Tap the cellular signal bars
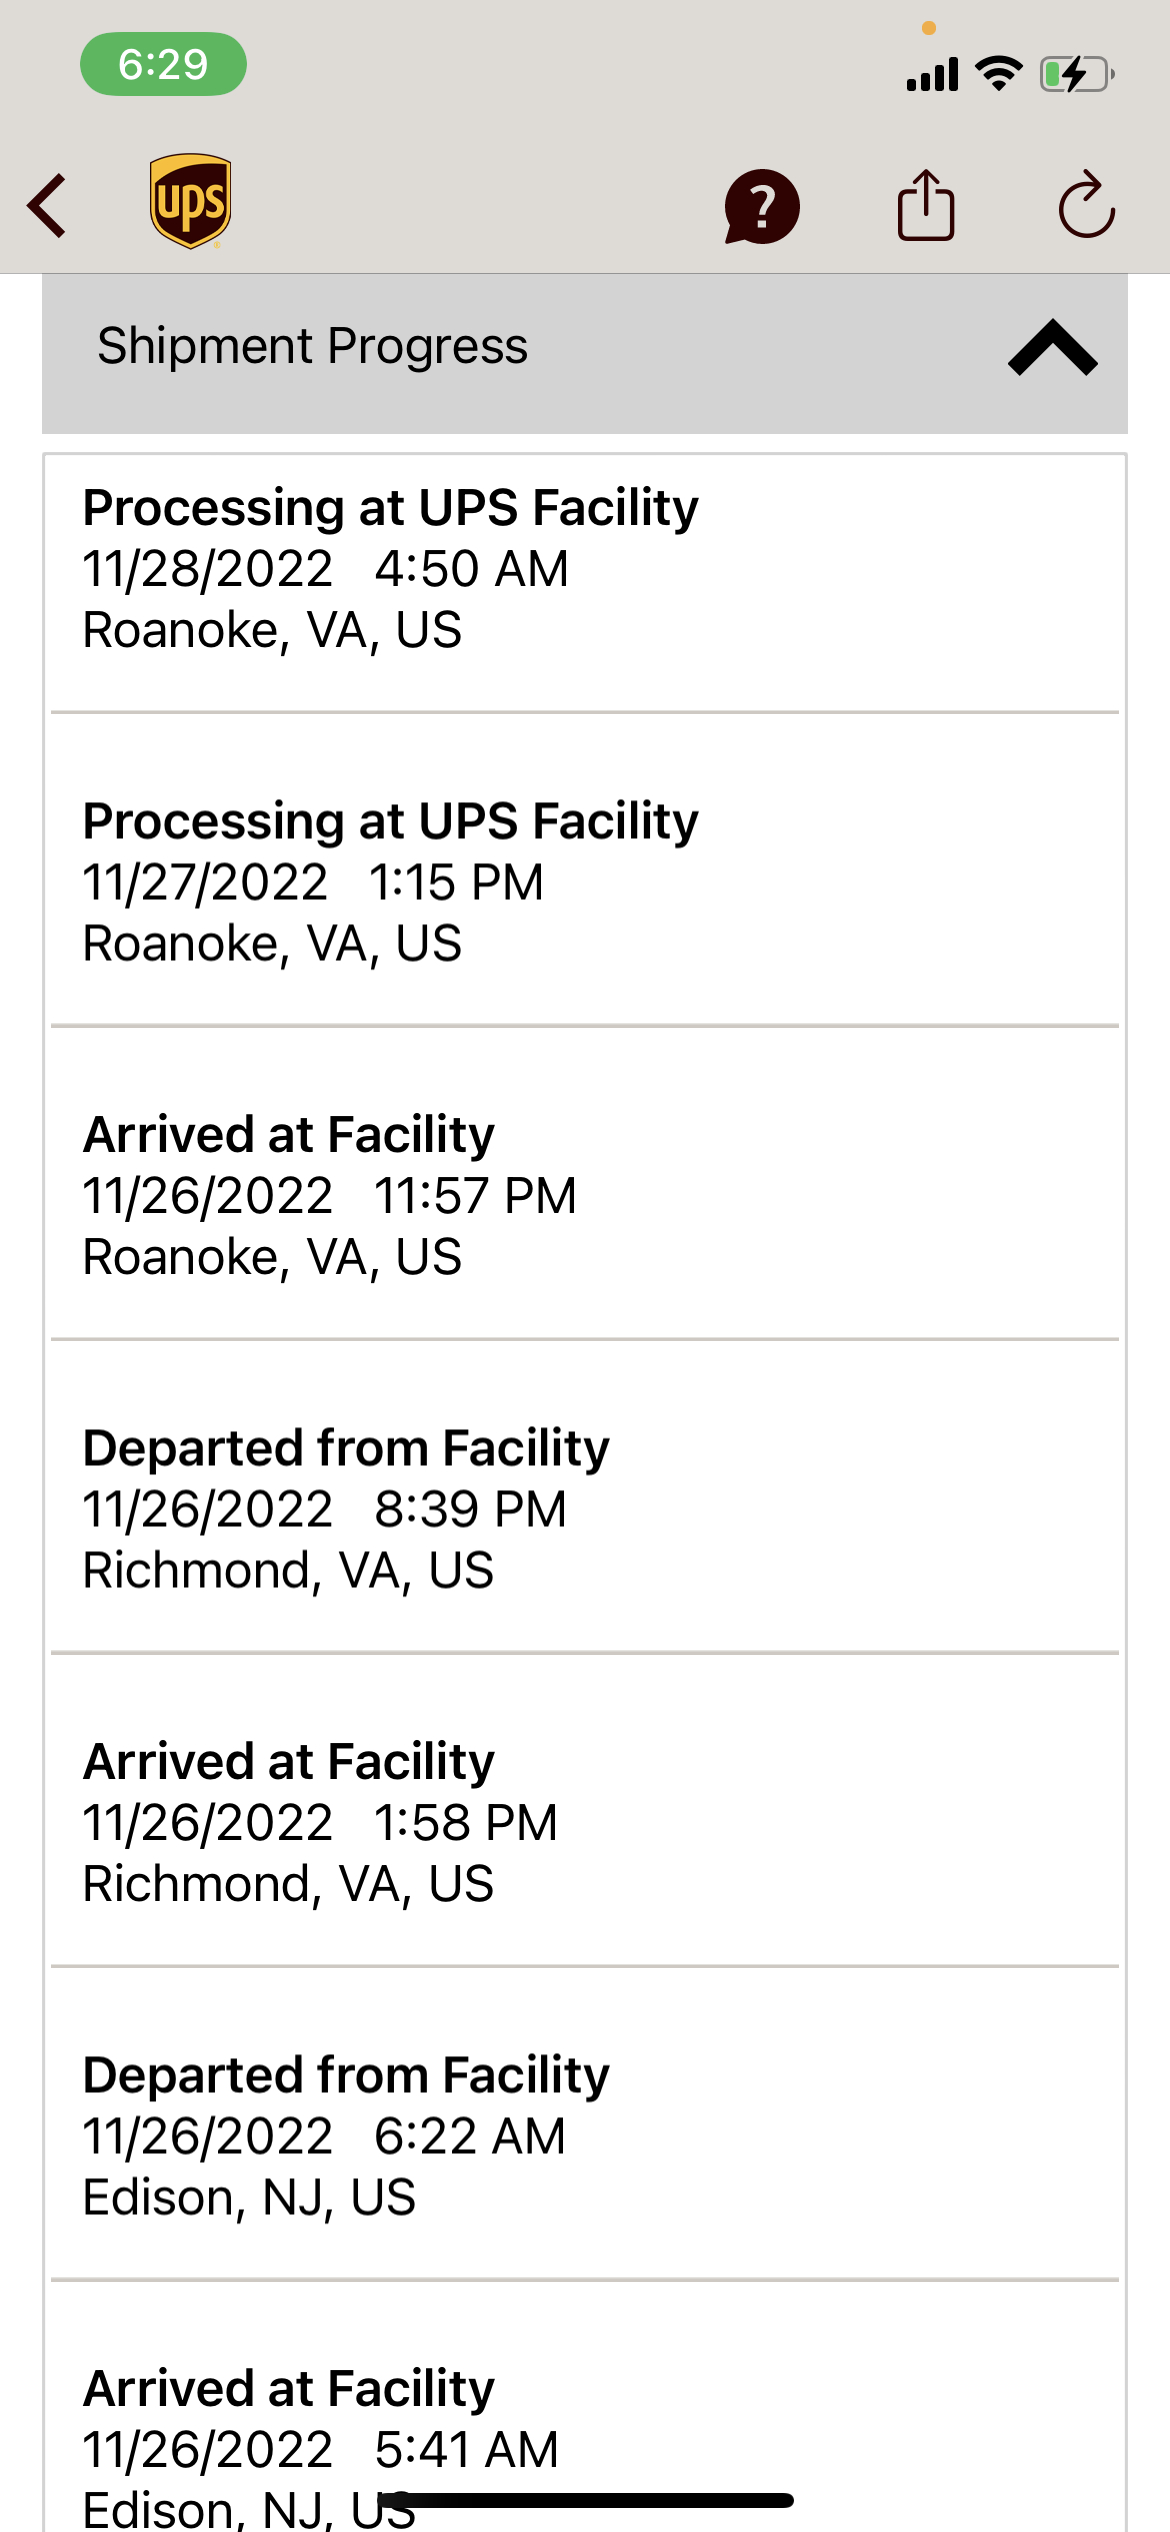The image size is (1170, 2532). click(932, 74)
